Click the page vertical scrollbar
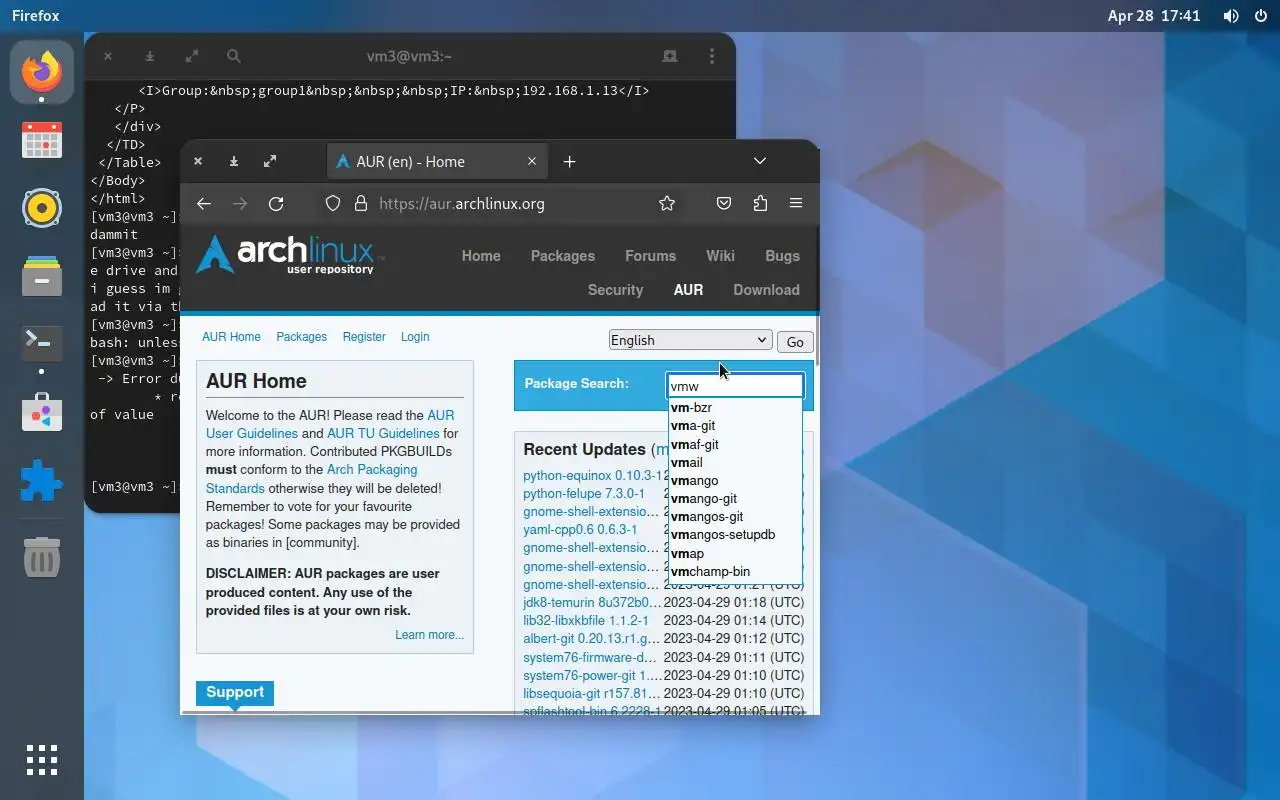The width and height of the screenshot is (1280, 800). (817, 341)
